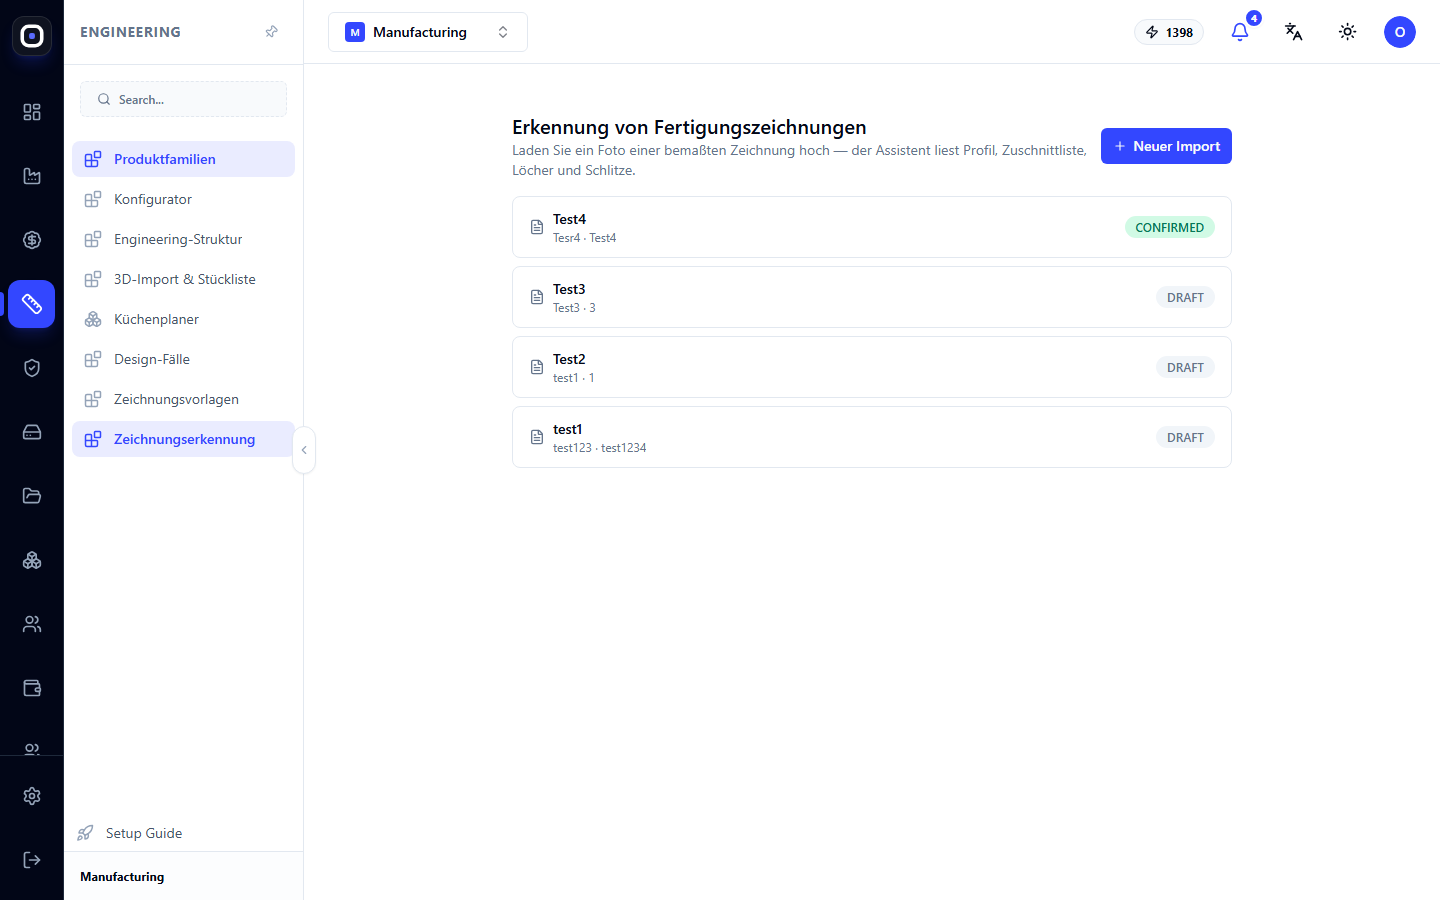Screen dimensions: 1440x900
Task: Open Engineering-Struktur in the sidebar
Action: point(183,239)
